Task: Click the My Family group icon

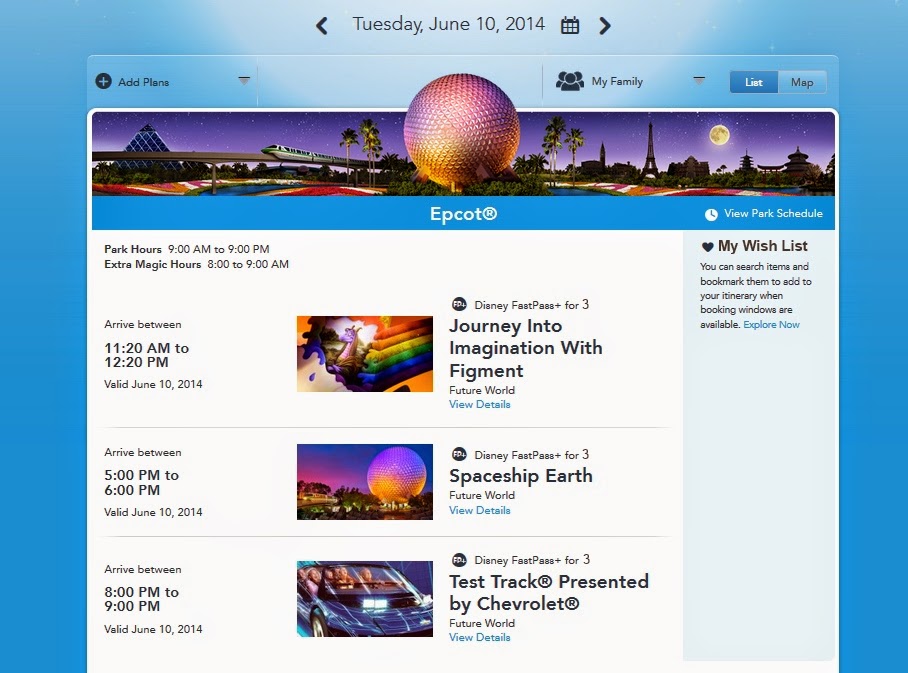Action: pyautogui.click(x=570, y=81)
